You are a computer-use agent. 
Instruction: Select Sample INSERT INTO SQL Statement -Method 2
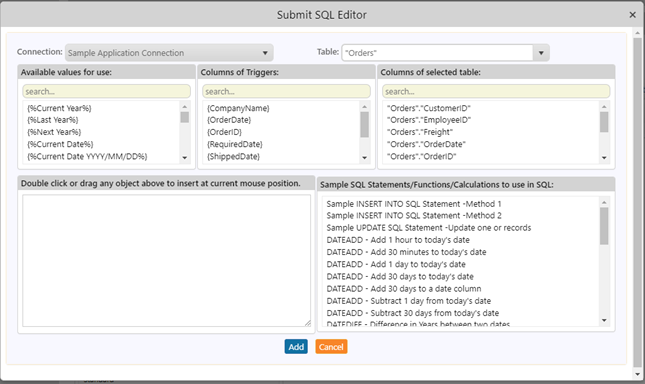[x=414, y=215]
